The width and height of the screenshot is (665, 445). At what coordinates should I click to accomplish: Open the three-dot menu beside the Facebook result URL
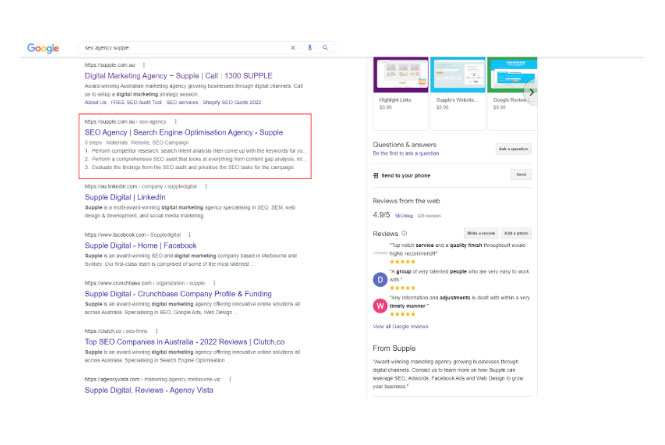[x=190, y=235]
